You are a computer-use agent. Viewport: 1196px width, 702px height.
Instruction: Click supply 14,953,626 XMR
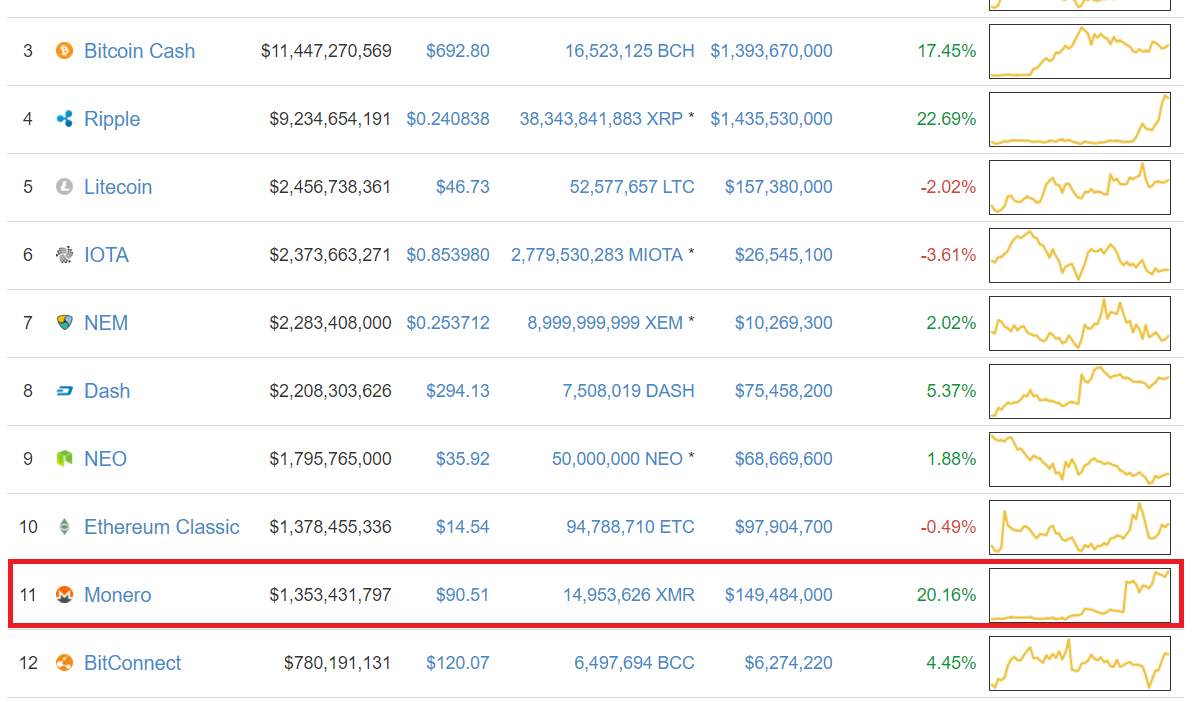(629, 594)
